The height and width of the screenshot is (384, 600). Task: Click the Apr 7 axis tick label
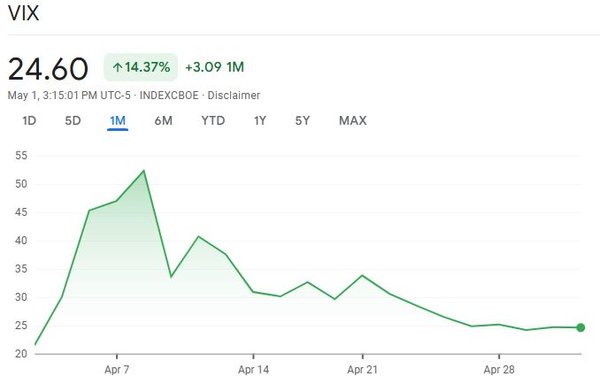[x=117, y=370]
